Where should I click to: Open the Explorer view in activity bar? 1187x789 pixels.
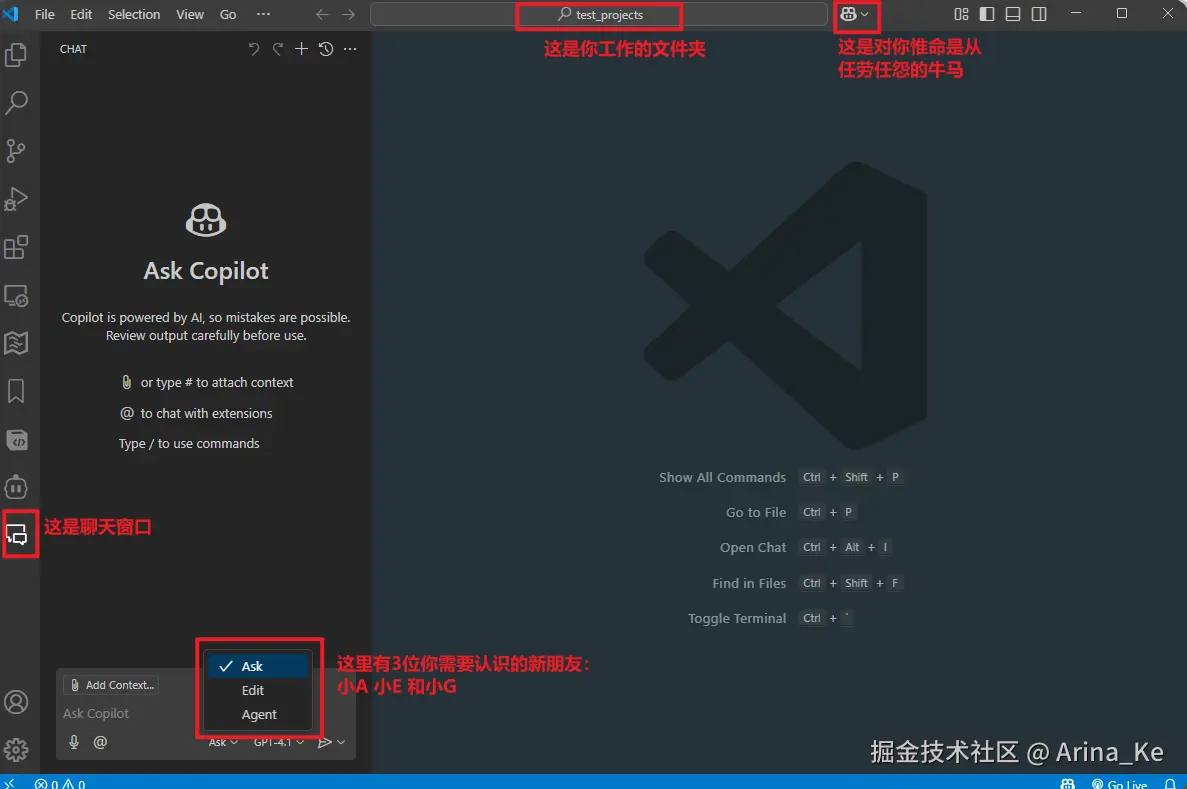[16, 55]
